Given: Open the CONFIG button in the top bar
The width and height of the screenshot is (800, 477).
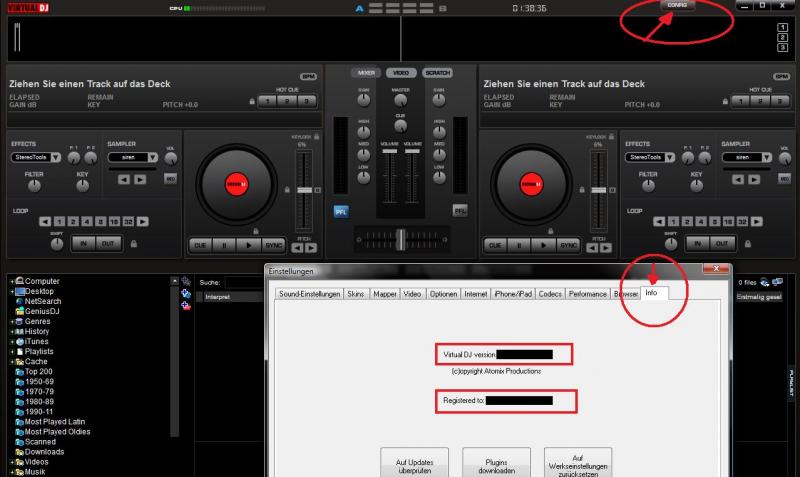Looking at the screenshot, I should (677, 5).
